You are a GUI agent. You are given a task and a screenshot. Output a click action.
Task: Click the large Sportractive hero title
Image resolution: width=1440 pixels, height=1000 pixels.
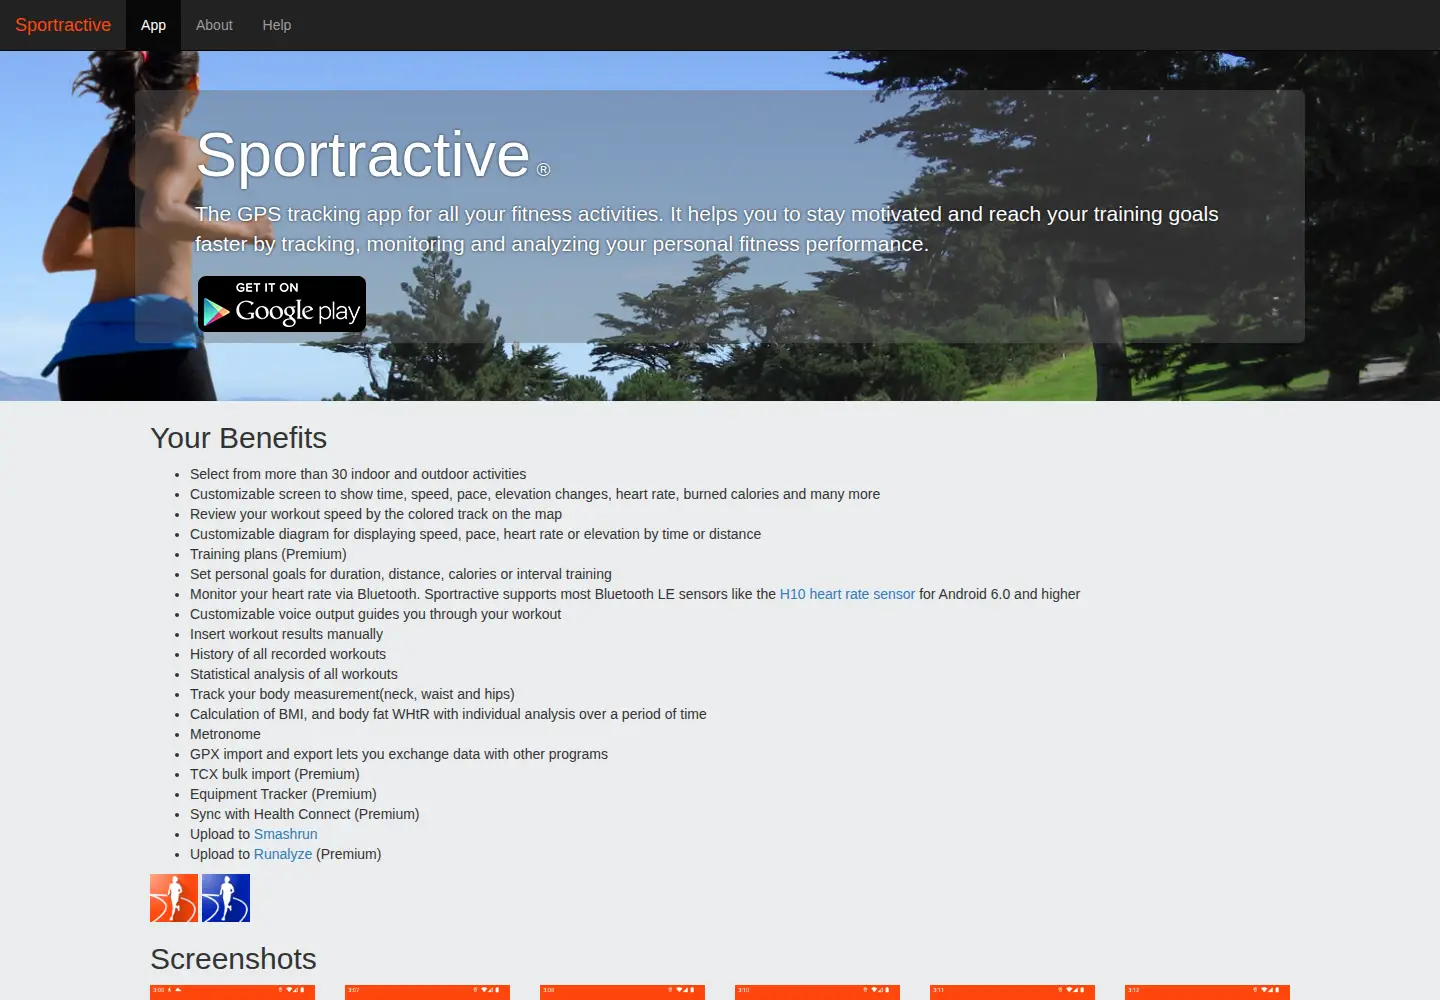coord(363,155)
